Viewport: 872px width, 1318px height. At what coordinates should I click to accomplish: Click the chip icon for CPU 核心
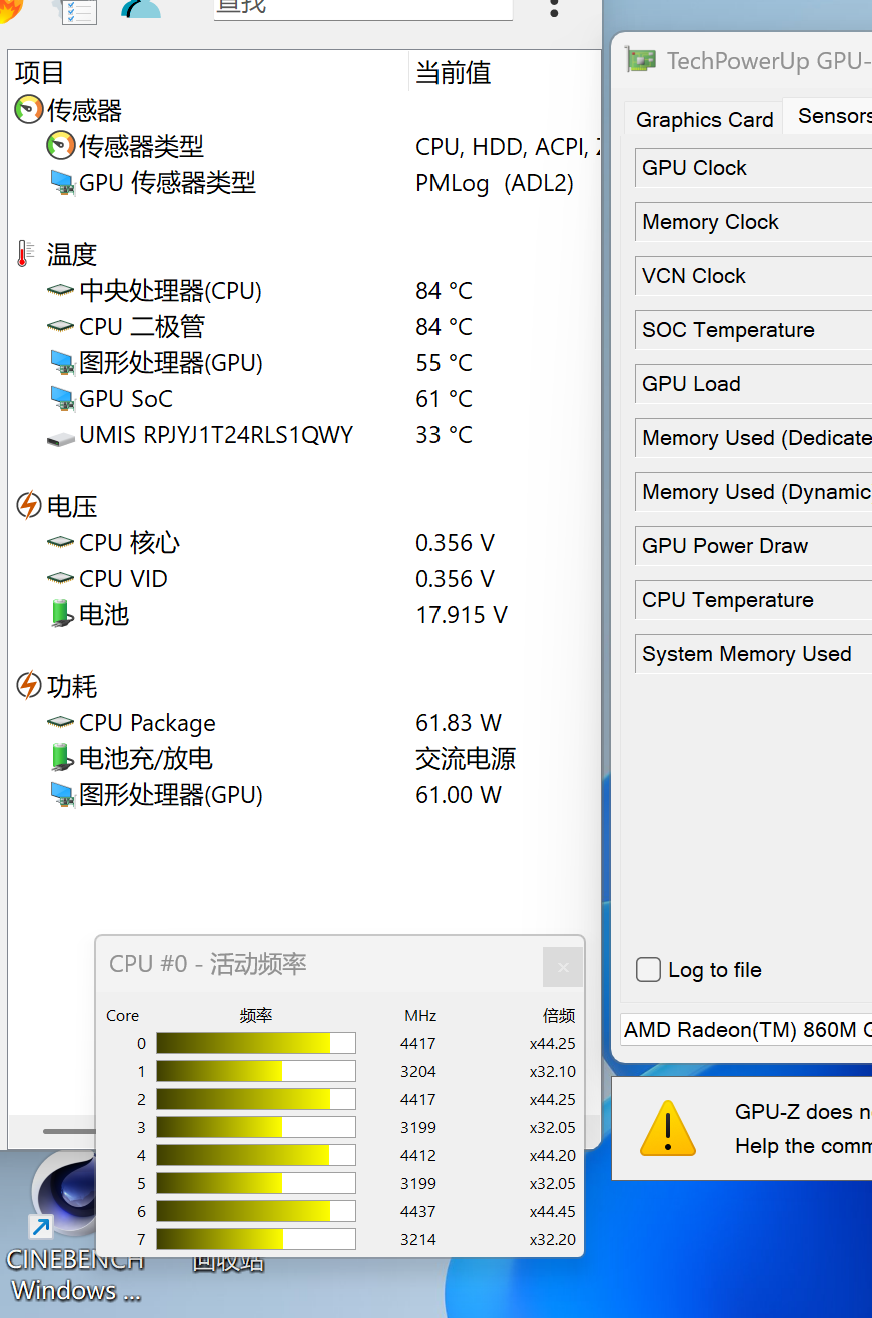(x=61, y=543)
